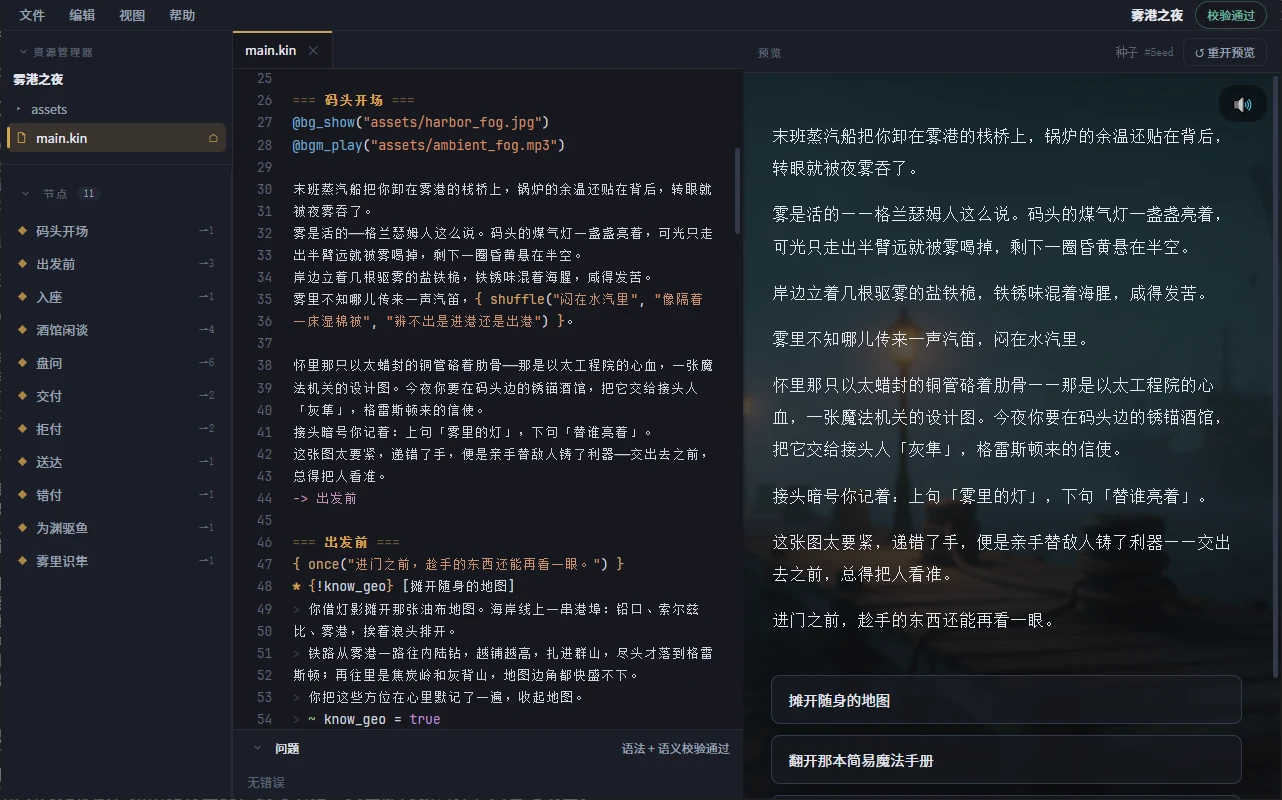1282x800 pixels.
Task: Jump to node 出发前
Action: pos(116,264)
